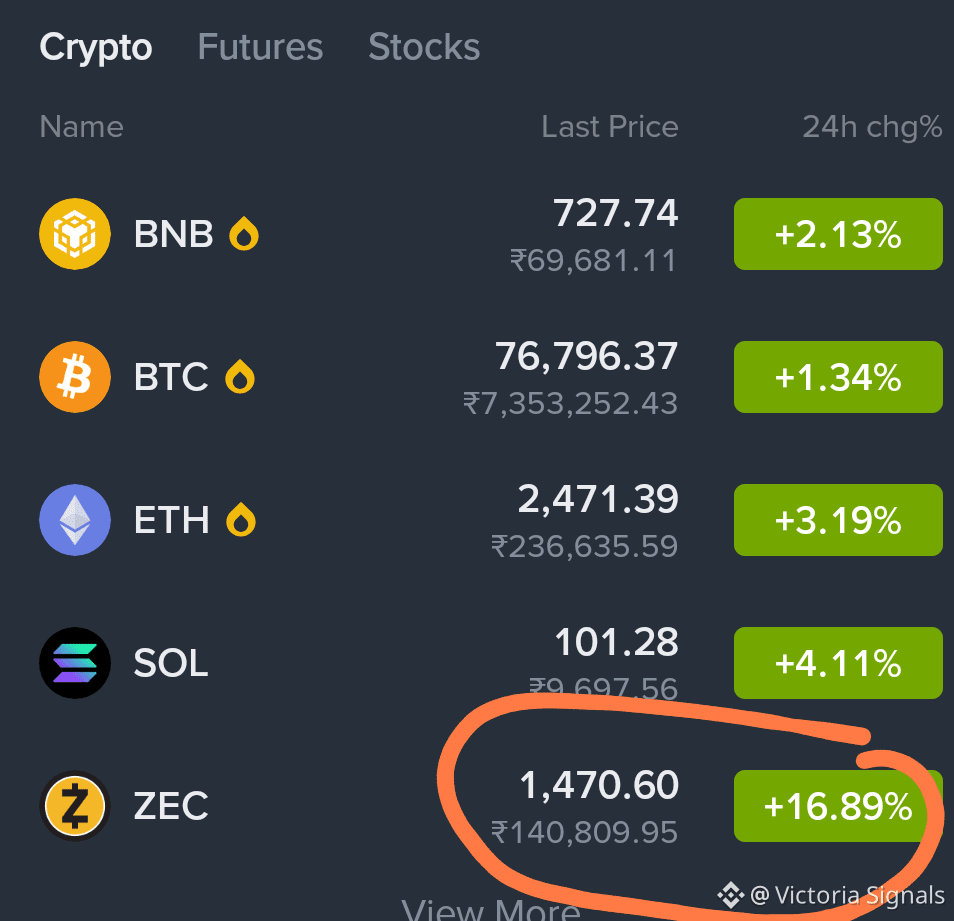Click the Binance logo in the watermark

pyautogui.click(x=730, y=895)
